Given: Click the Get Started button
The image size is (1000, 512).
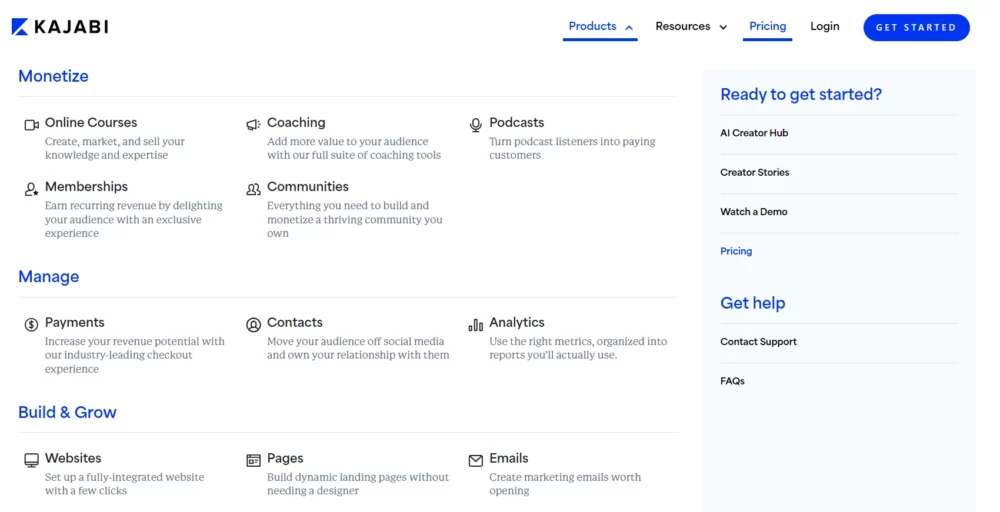Looking at the screenshot, I should (916, 27).
